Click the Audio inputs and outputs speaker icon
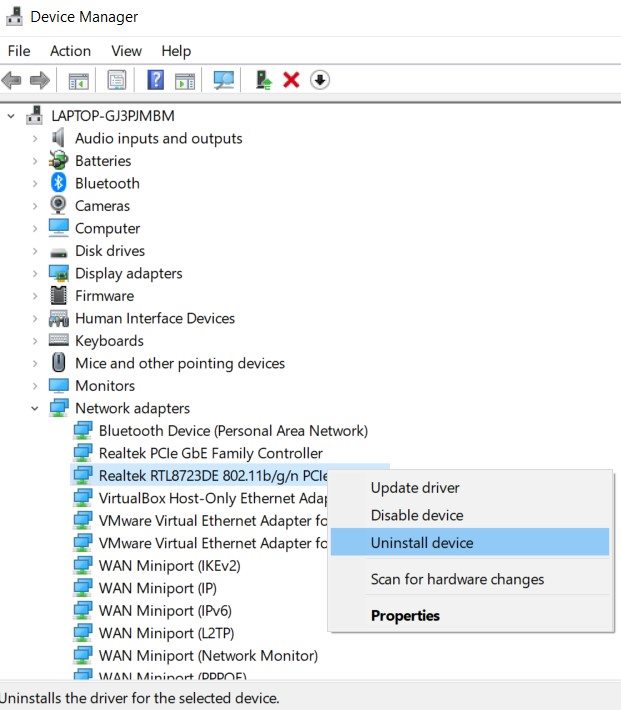Screen dimensions: 621x710 point(58,138)
